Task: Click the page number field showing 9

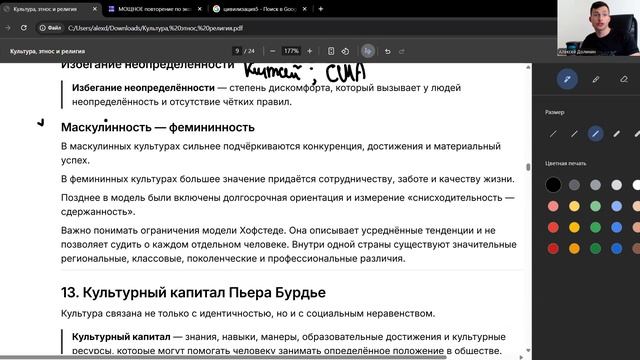Action: click(x=237, y=51)
